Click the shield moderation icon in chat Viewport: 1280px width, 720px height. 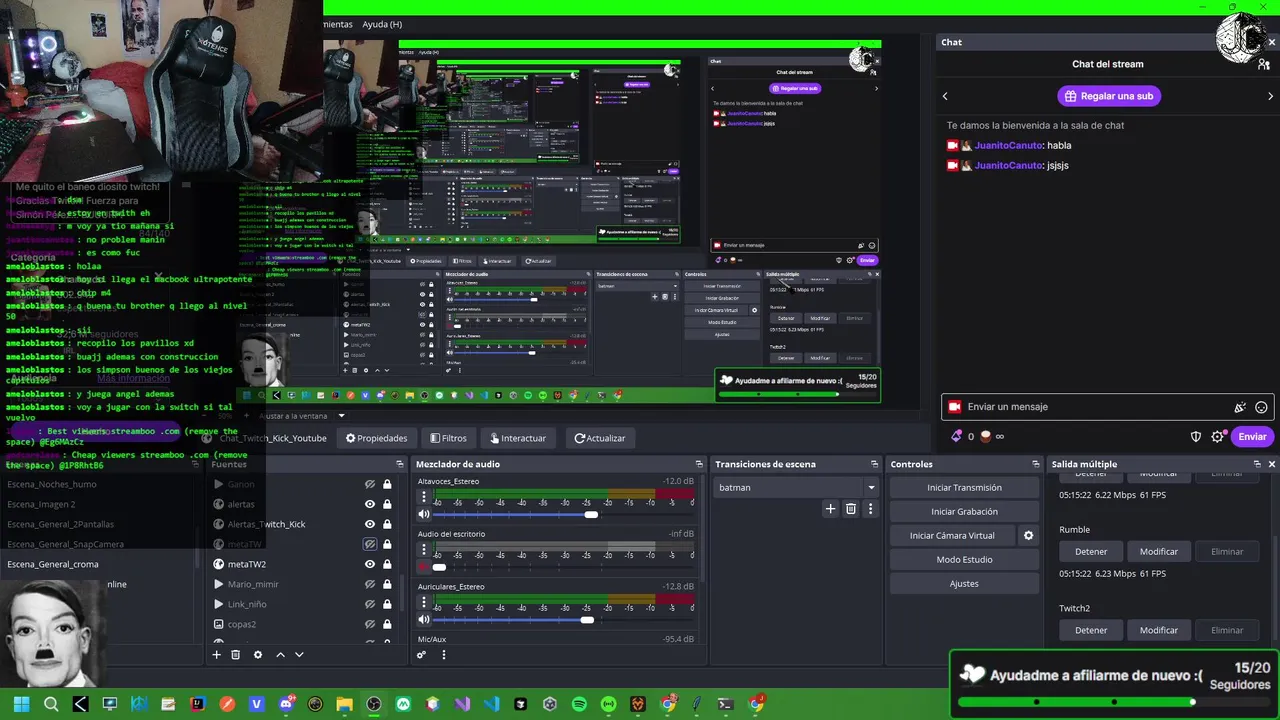pyautogui.click(x=1196, y=437)
